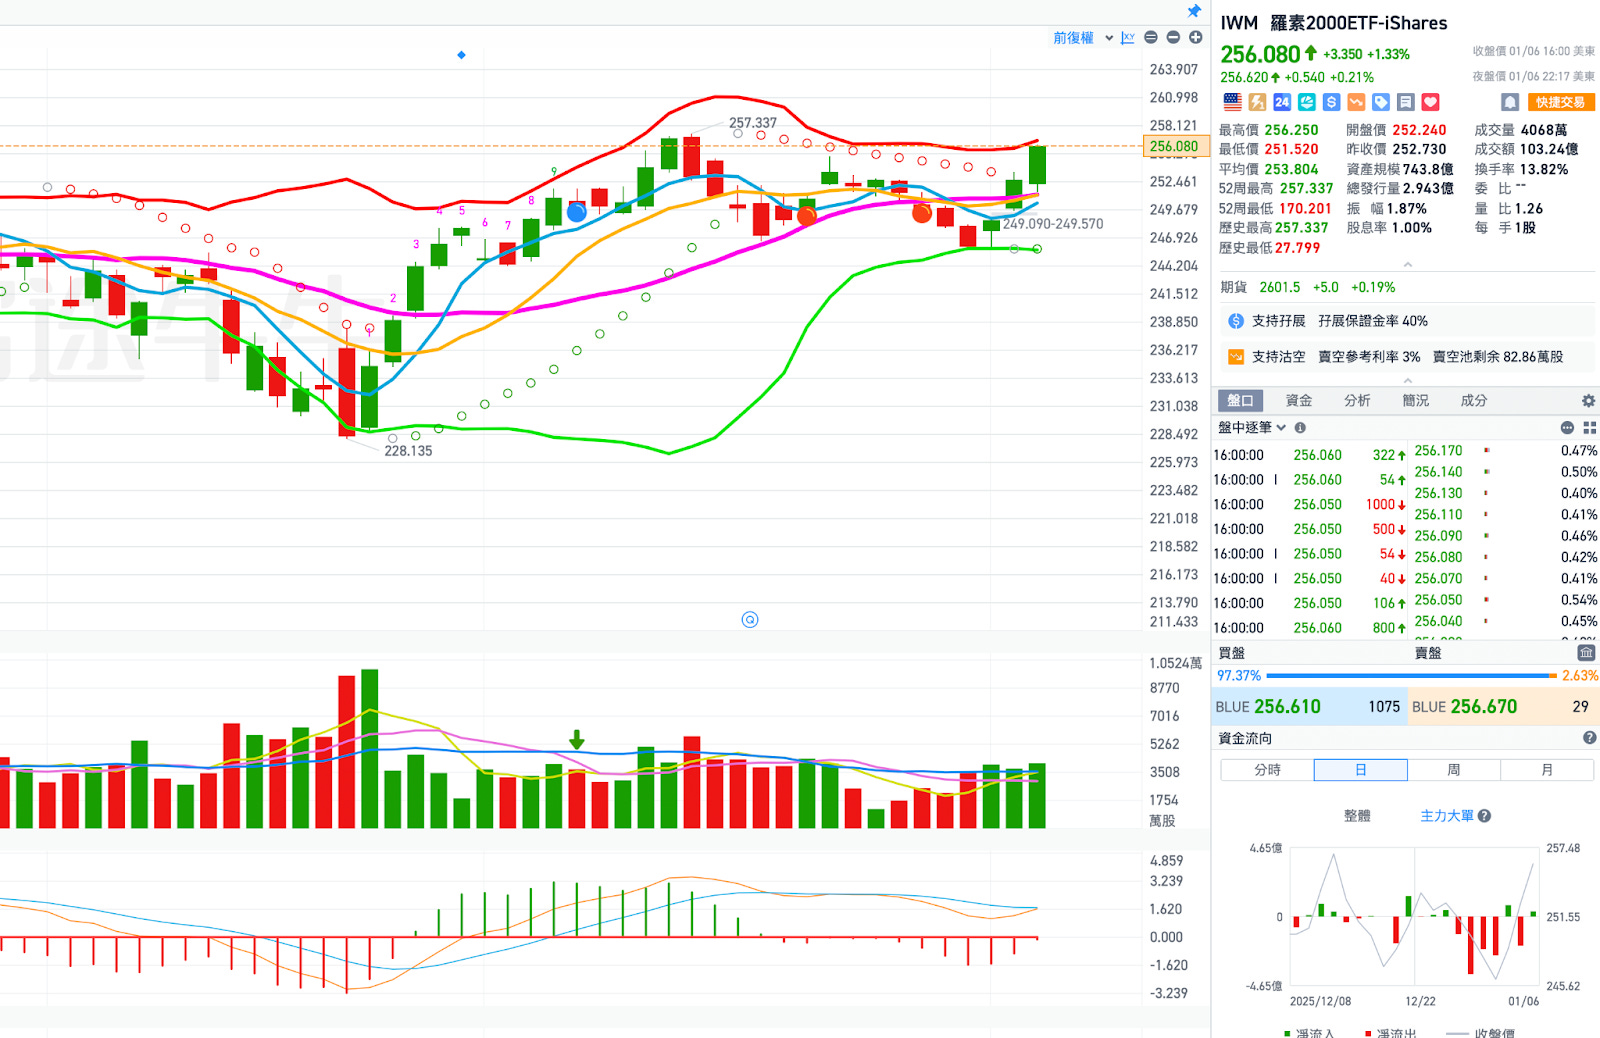Open the 盤口 tab
Screen dimensions: 1600x1038
[1240, 401]
